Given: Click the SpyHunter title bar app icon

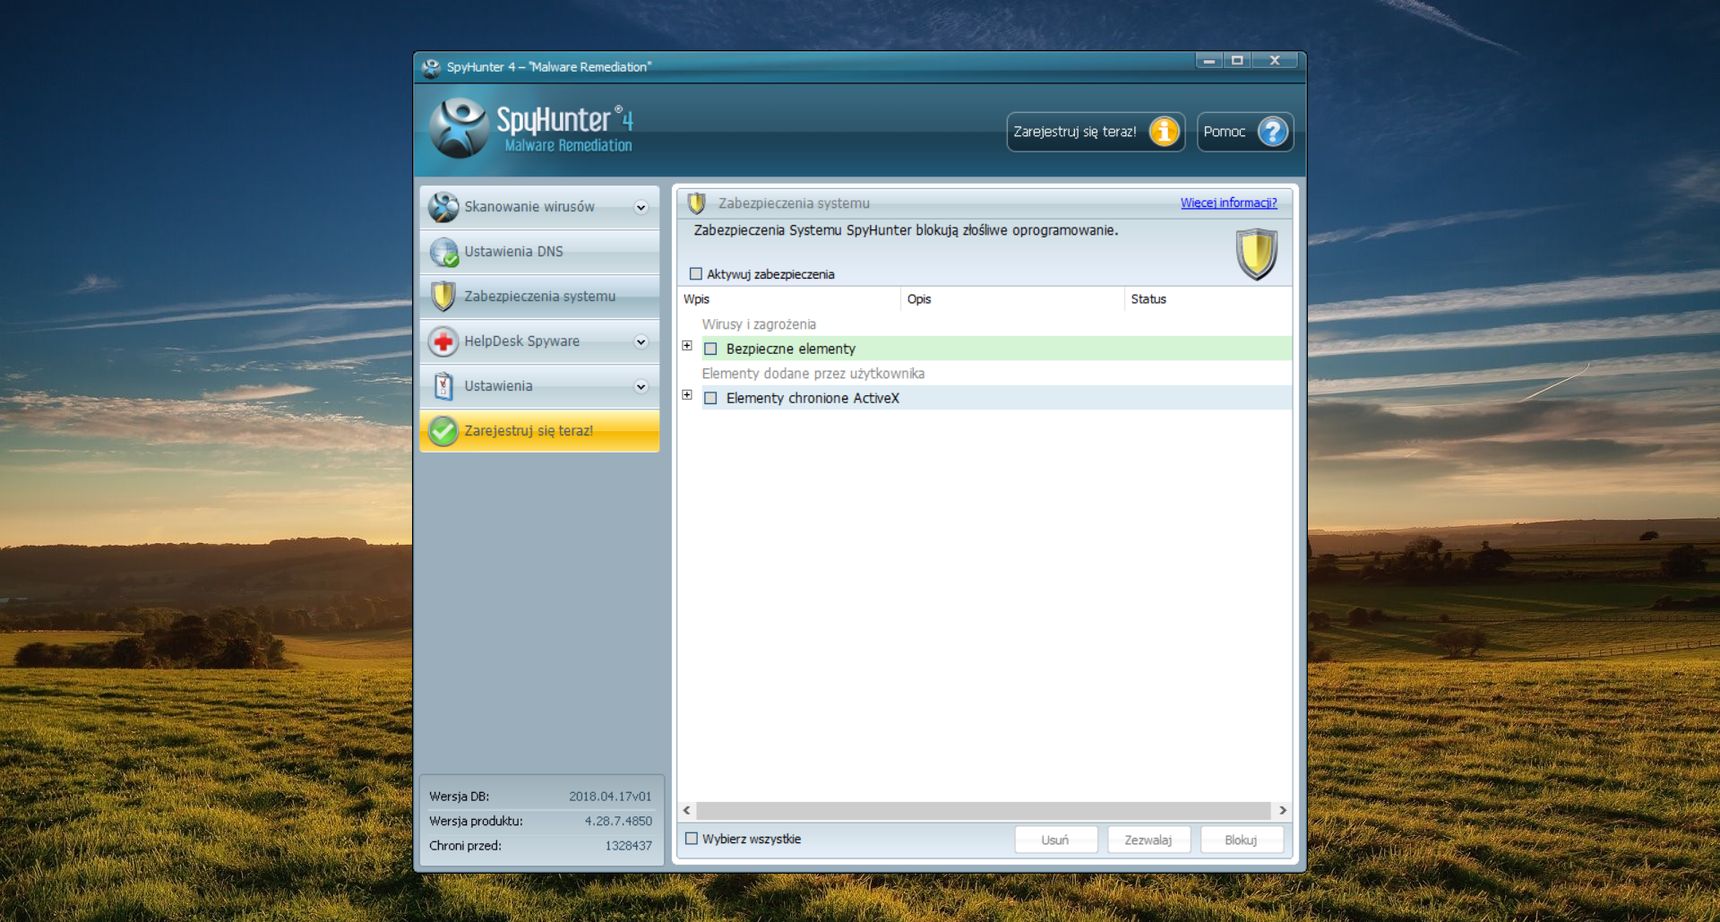Looking at the screenshot, I should coord(431,67).
